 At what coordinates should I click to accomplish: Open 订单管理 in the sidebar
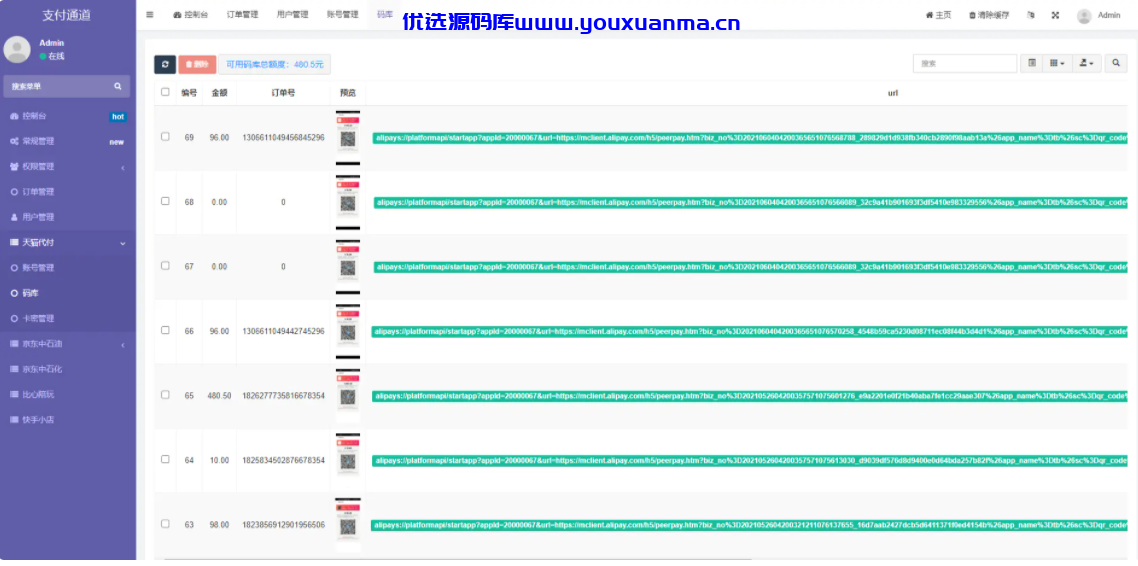click(x=67, y=192)
